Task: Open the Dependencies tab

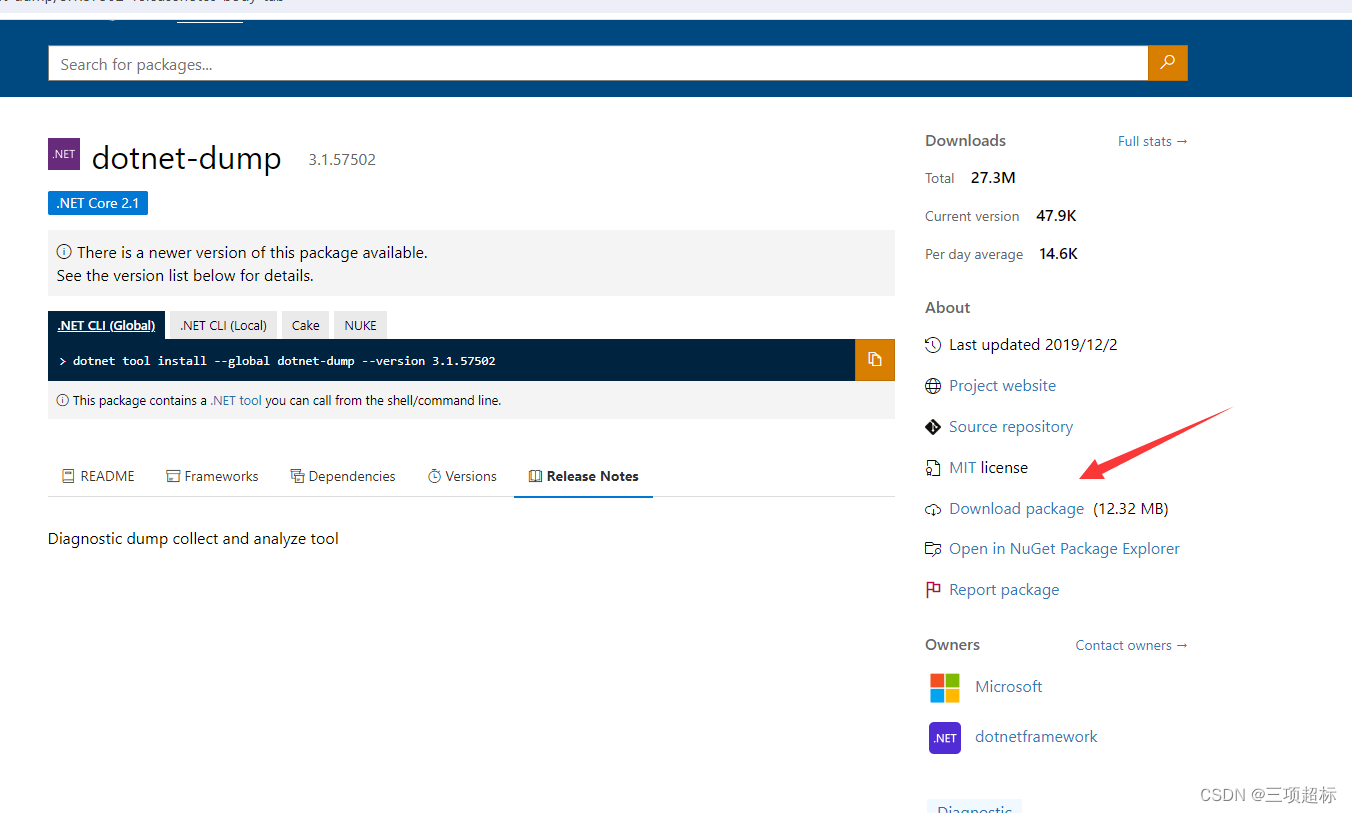Action: point(343,476)
